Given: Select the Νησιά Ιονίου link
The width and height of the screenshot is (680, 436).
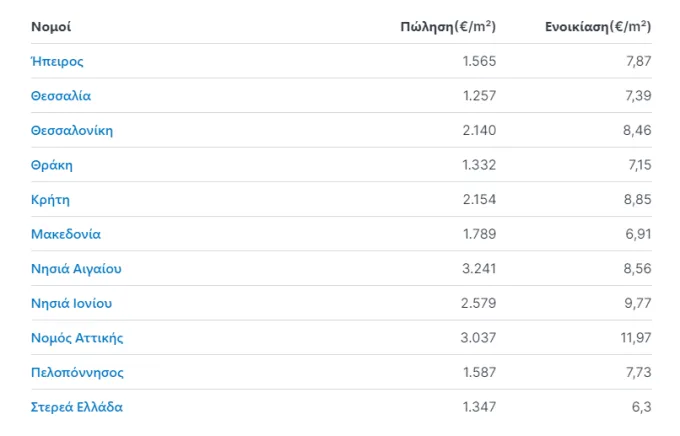Looking at the screenshot, I should (x=71, y=303).
